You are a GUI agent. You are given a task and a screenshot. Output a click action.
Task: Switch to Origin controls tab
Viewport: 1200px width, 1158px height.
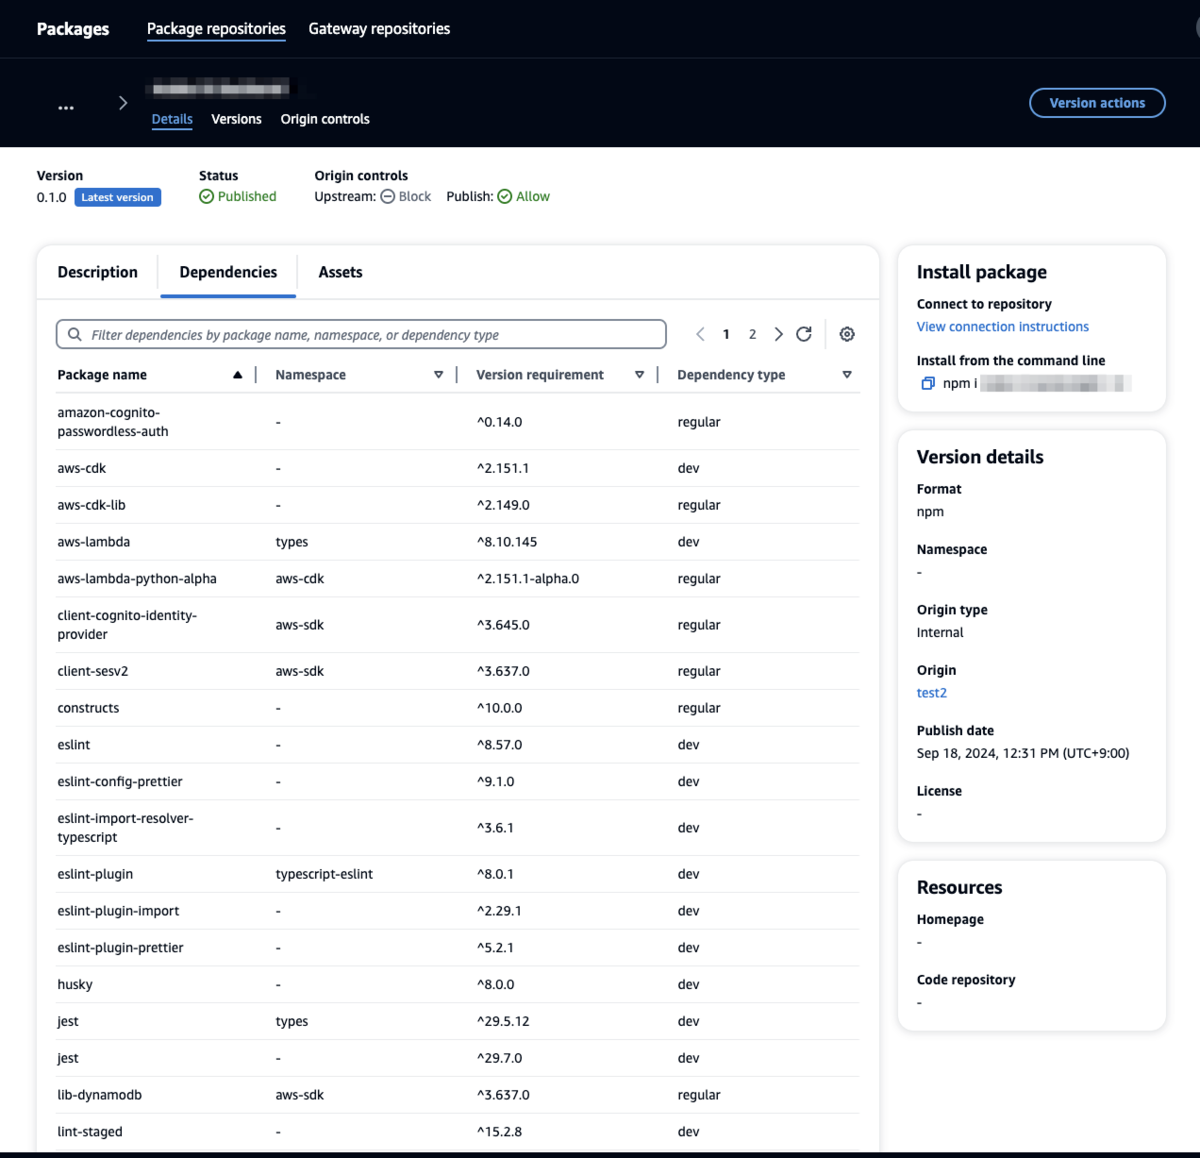(x=325, y=119)
